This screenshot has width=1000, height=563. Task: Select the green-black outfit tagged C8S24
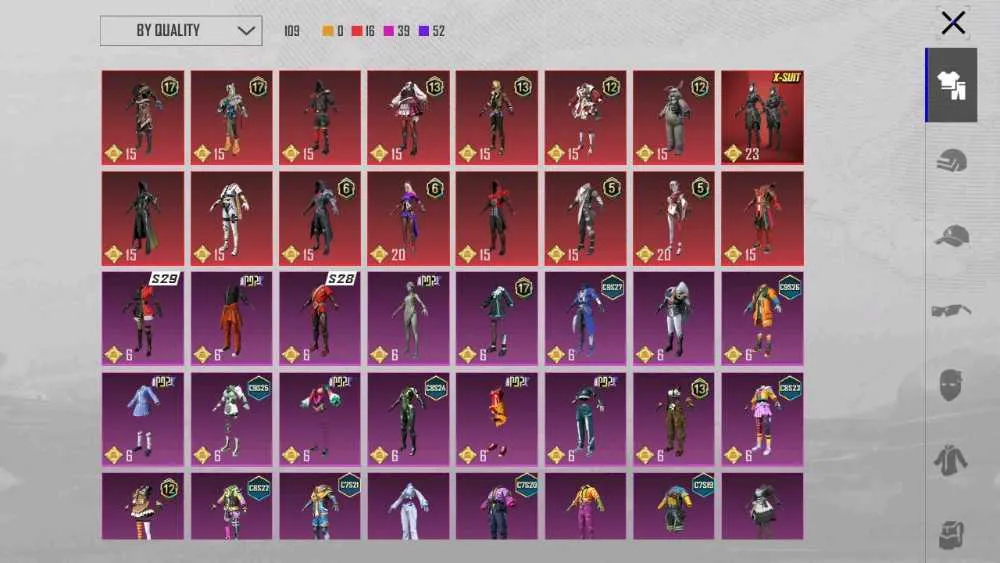click(x=408, y=420)
